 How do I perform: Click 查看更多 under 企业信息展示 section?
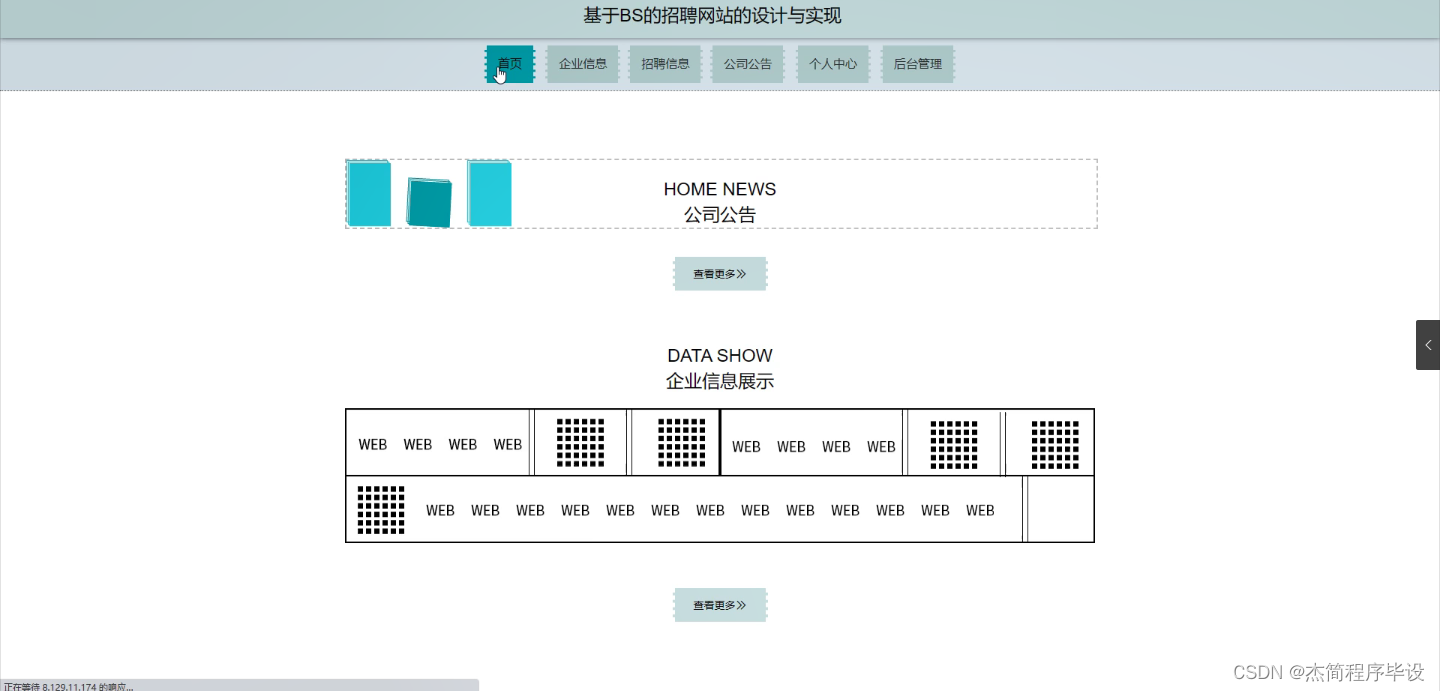[720, 604]
